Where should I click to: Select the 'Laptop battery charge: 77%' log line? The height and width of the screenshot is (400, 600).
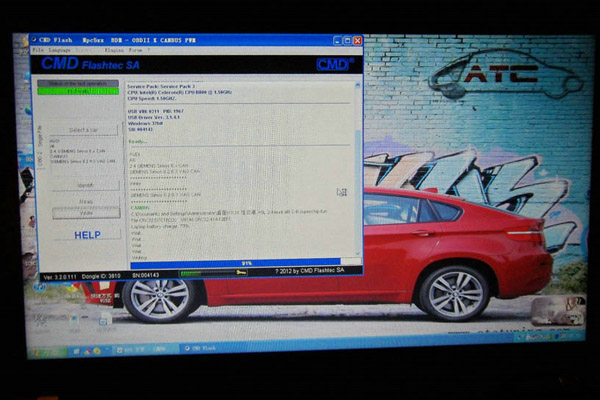160,226
